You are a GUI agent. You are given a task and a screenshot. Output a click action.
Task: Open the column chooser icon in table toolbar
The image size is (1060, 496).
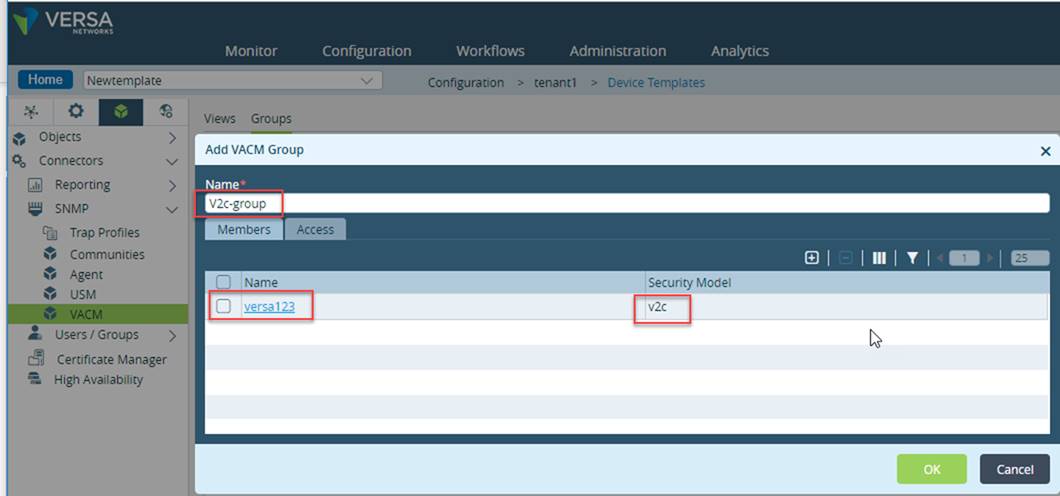879,257
